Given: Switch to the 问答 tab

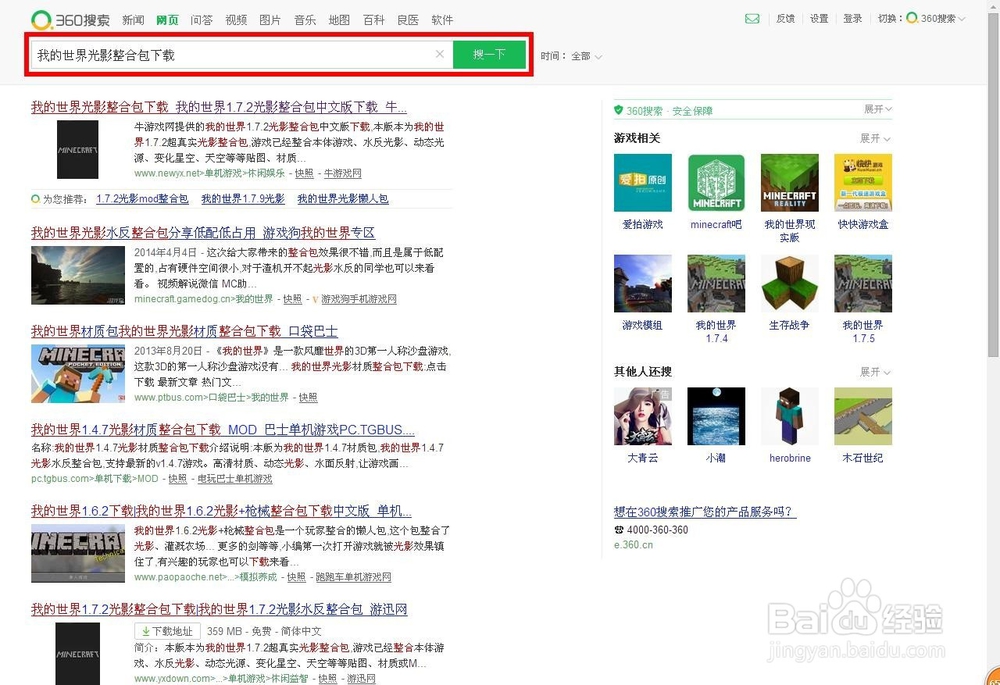Looking at the screenshot, I should (x=202, y=20).
